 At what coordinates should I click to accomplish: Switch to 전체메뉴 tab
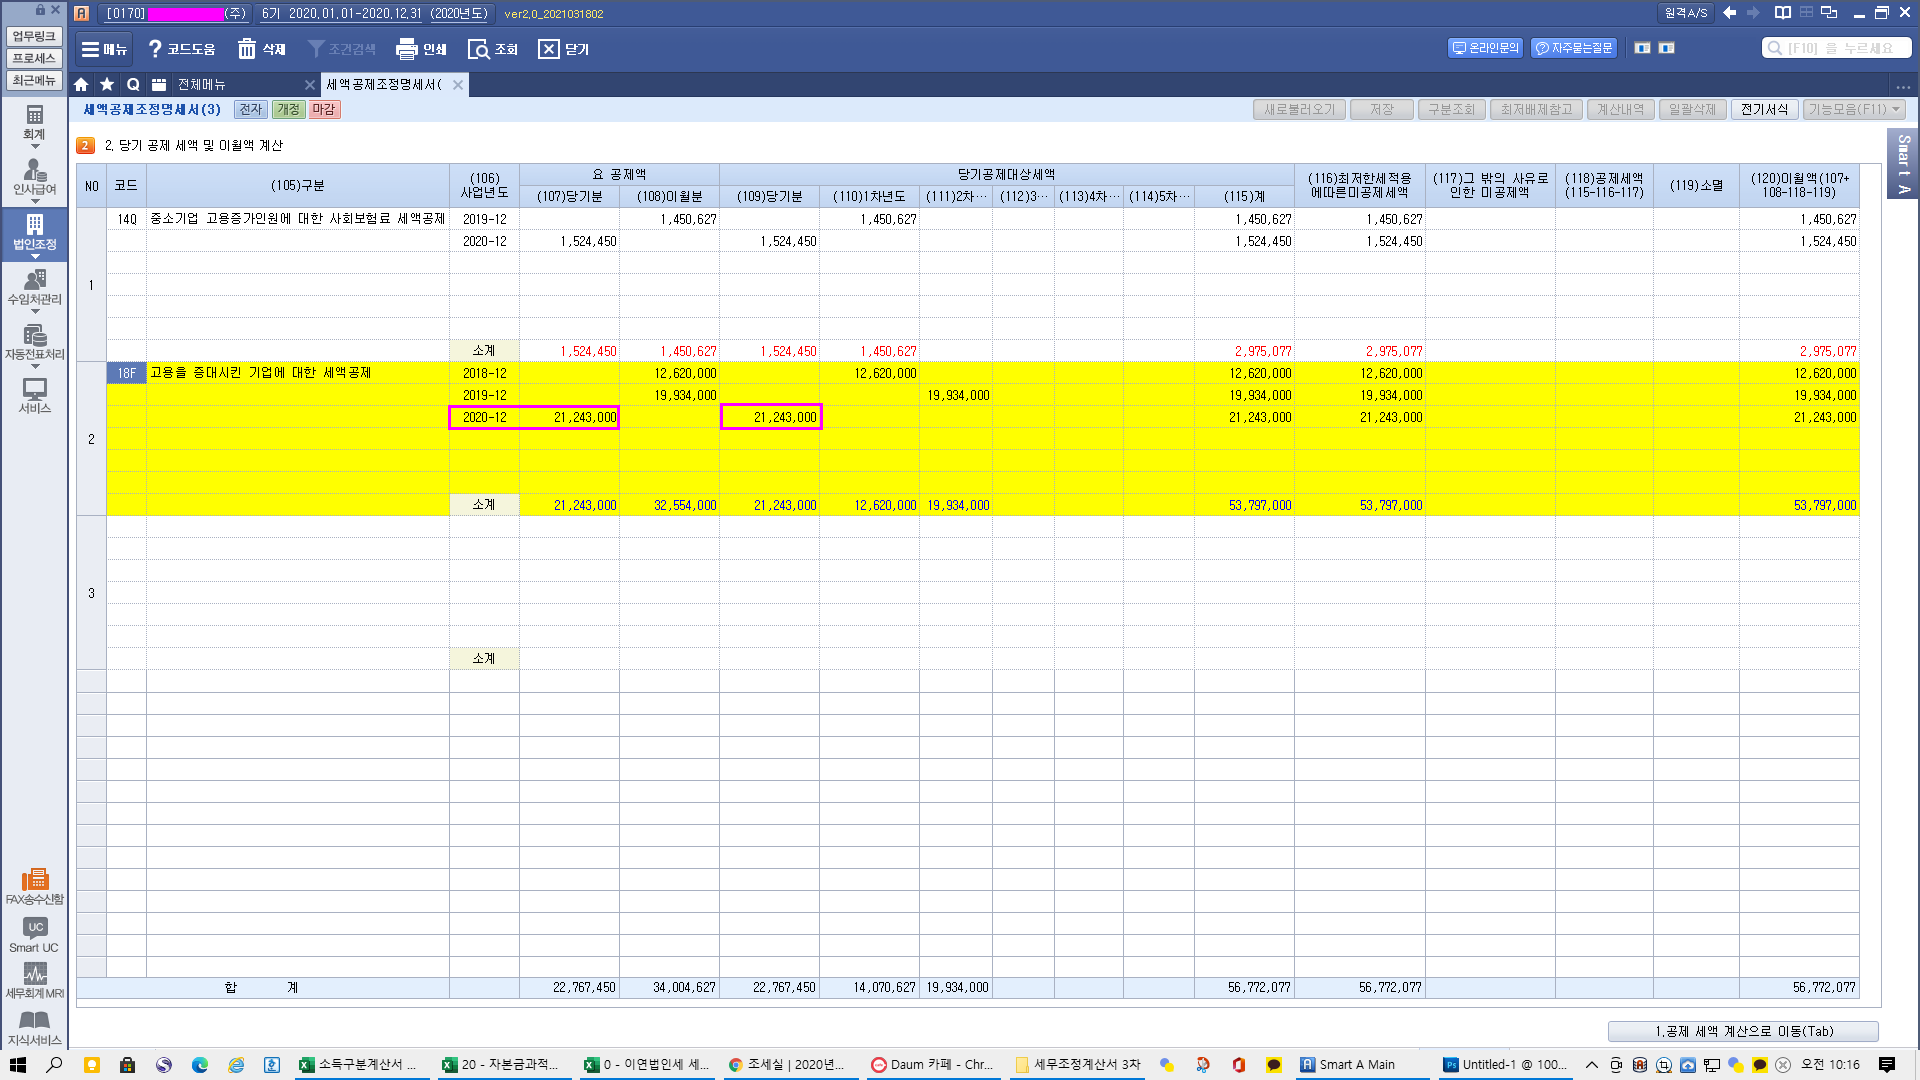202,85
